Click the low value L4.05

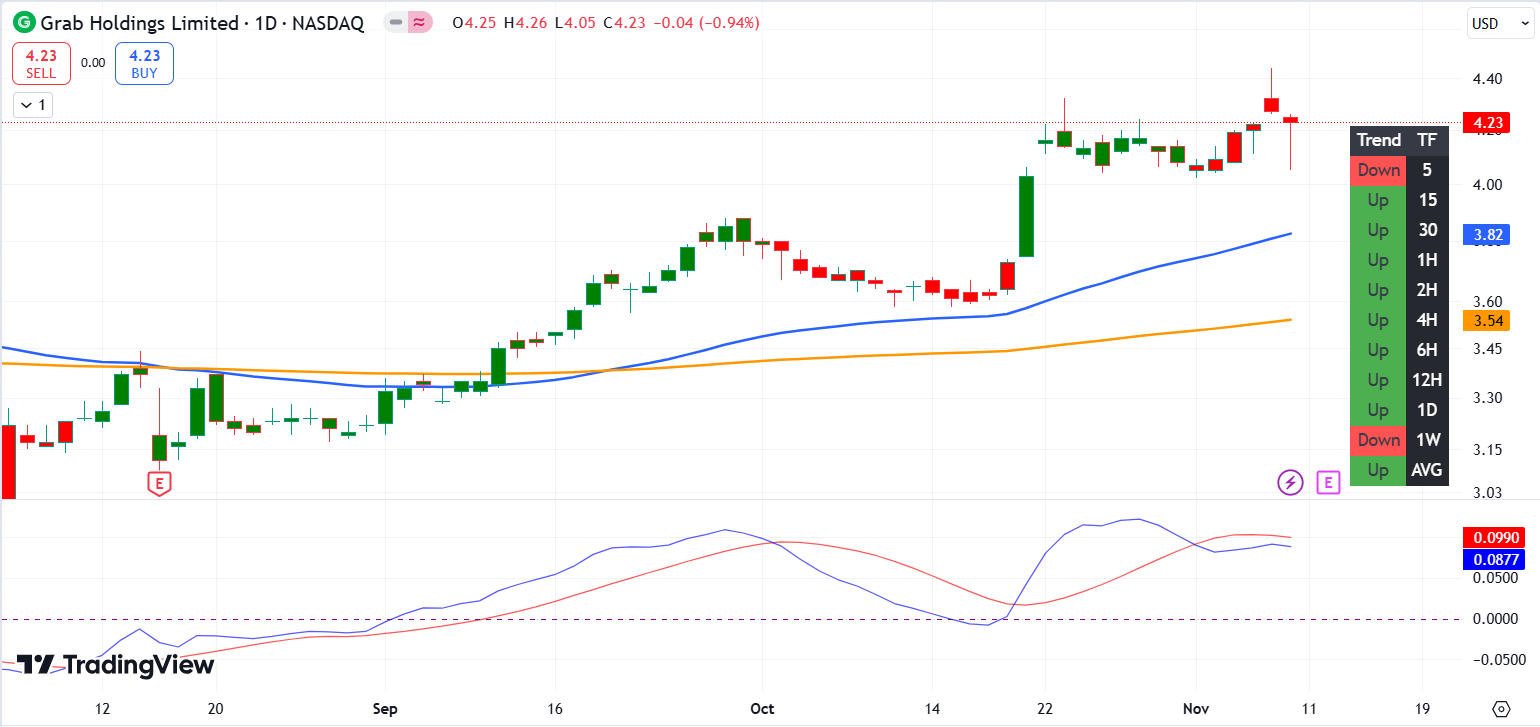pyautogui.click(x=574, y=22)
